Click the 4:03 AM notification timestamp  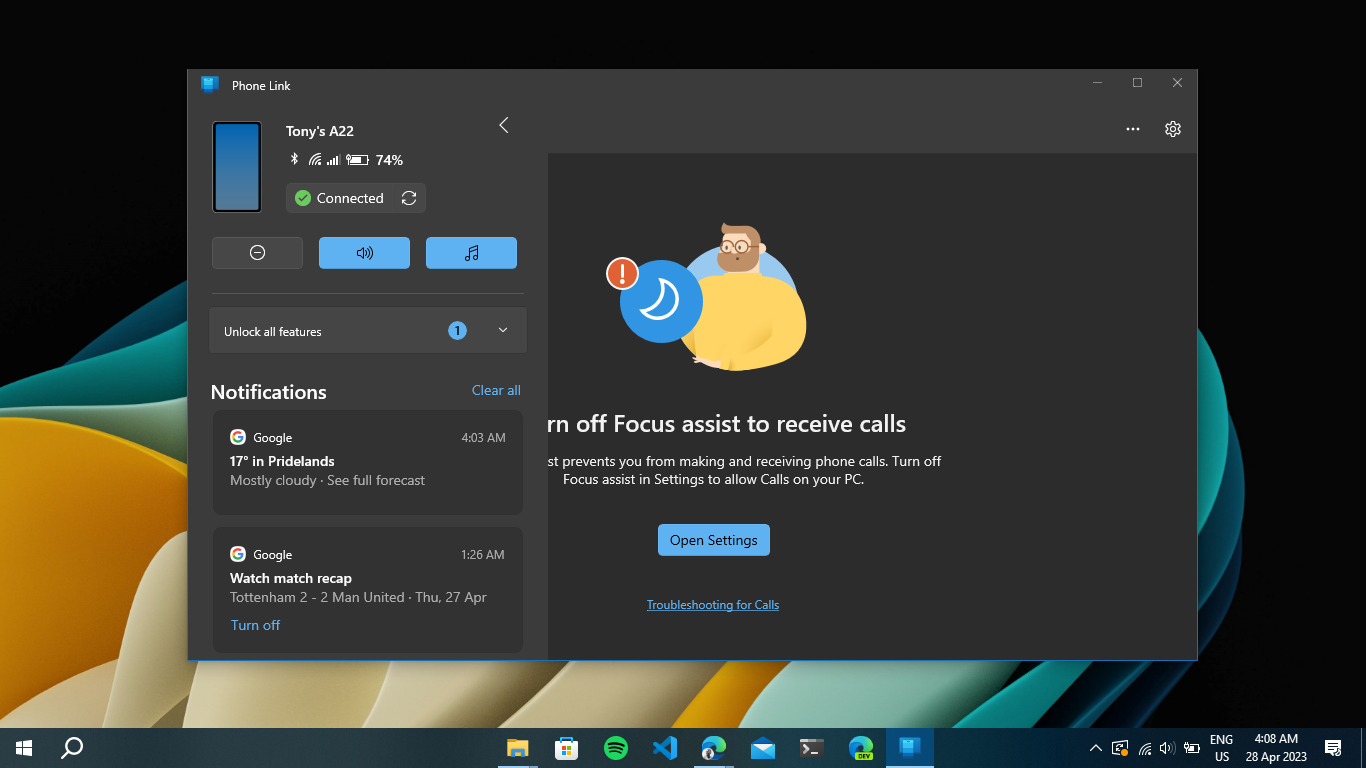[x=483, y=438]
